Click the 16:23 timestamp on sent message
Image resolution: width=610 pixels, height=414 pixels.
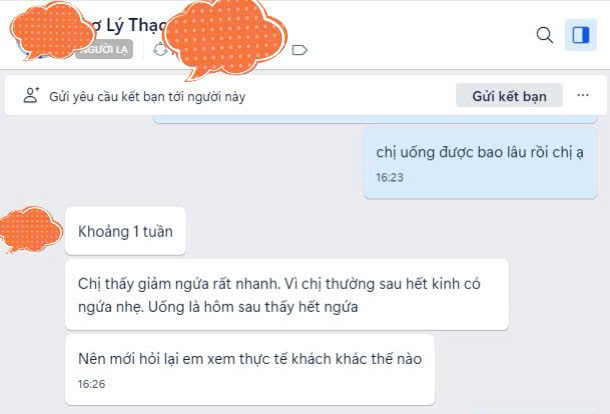pyautogui.click(x=389, y=177)
